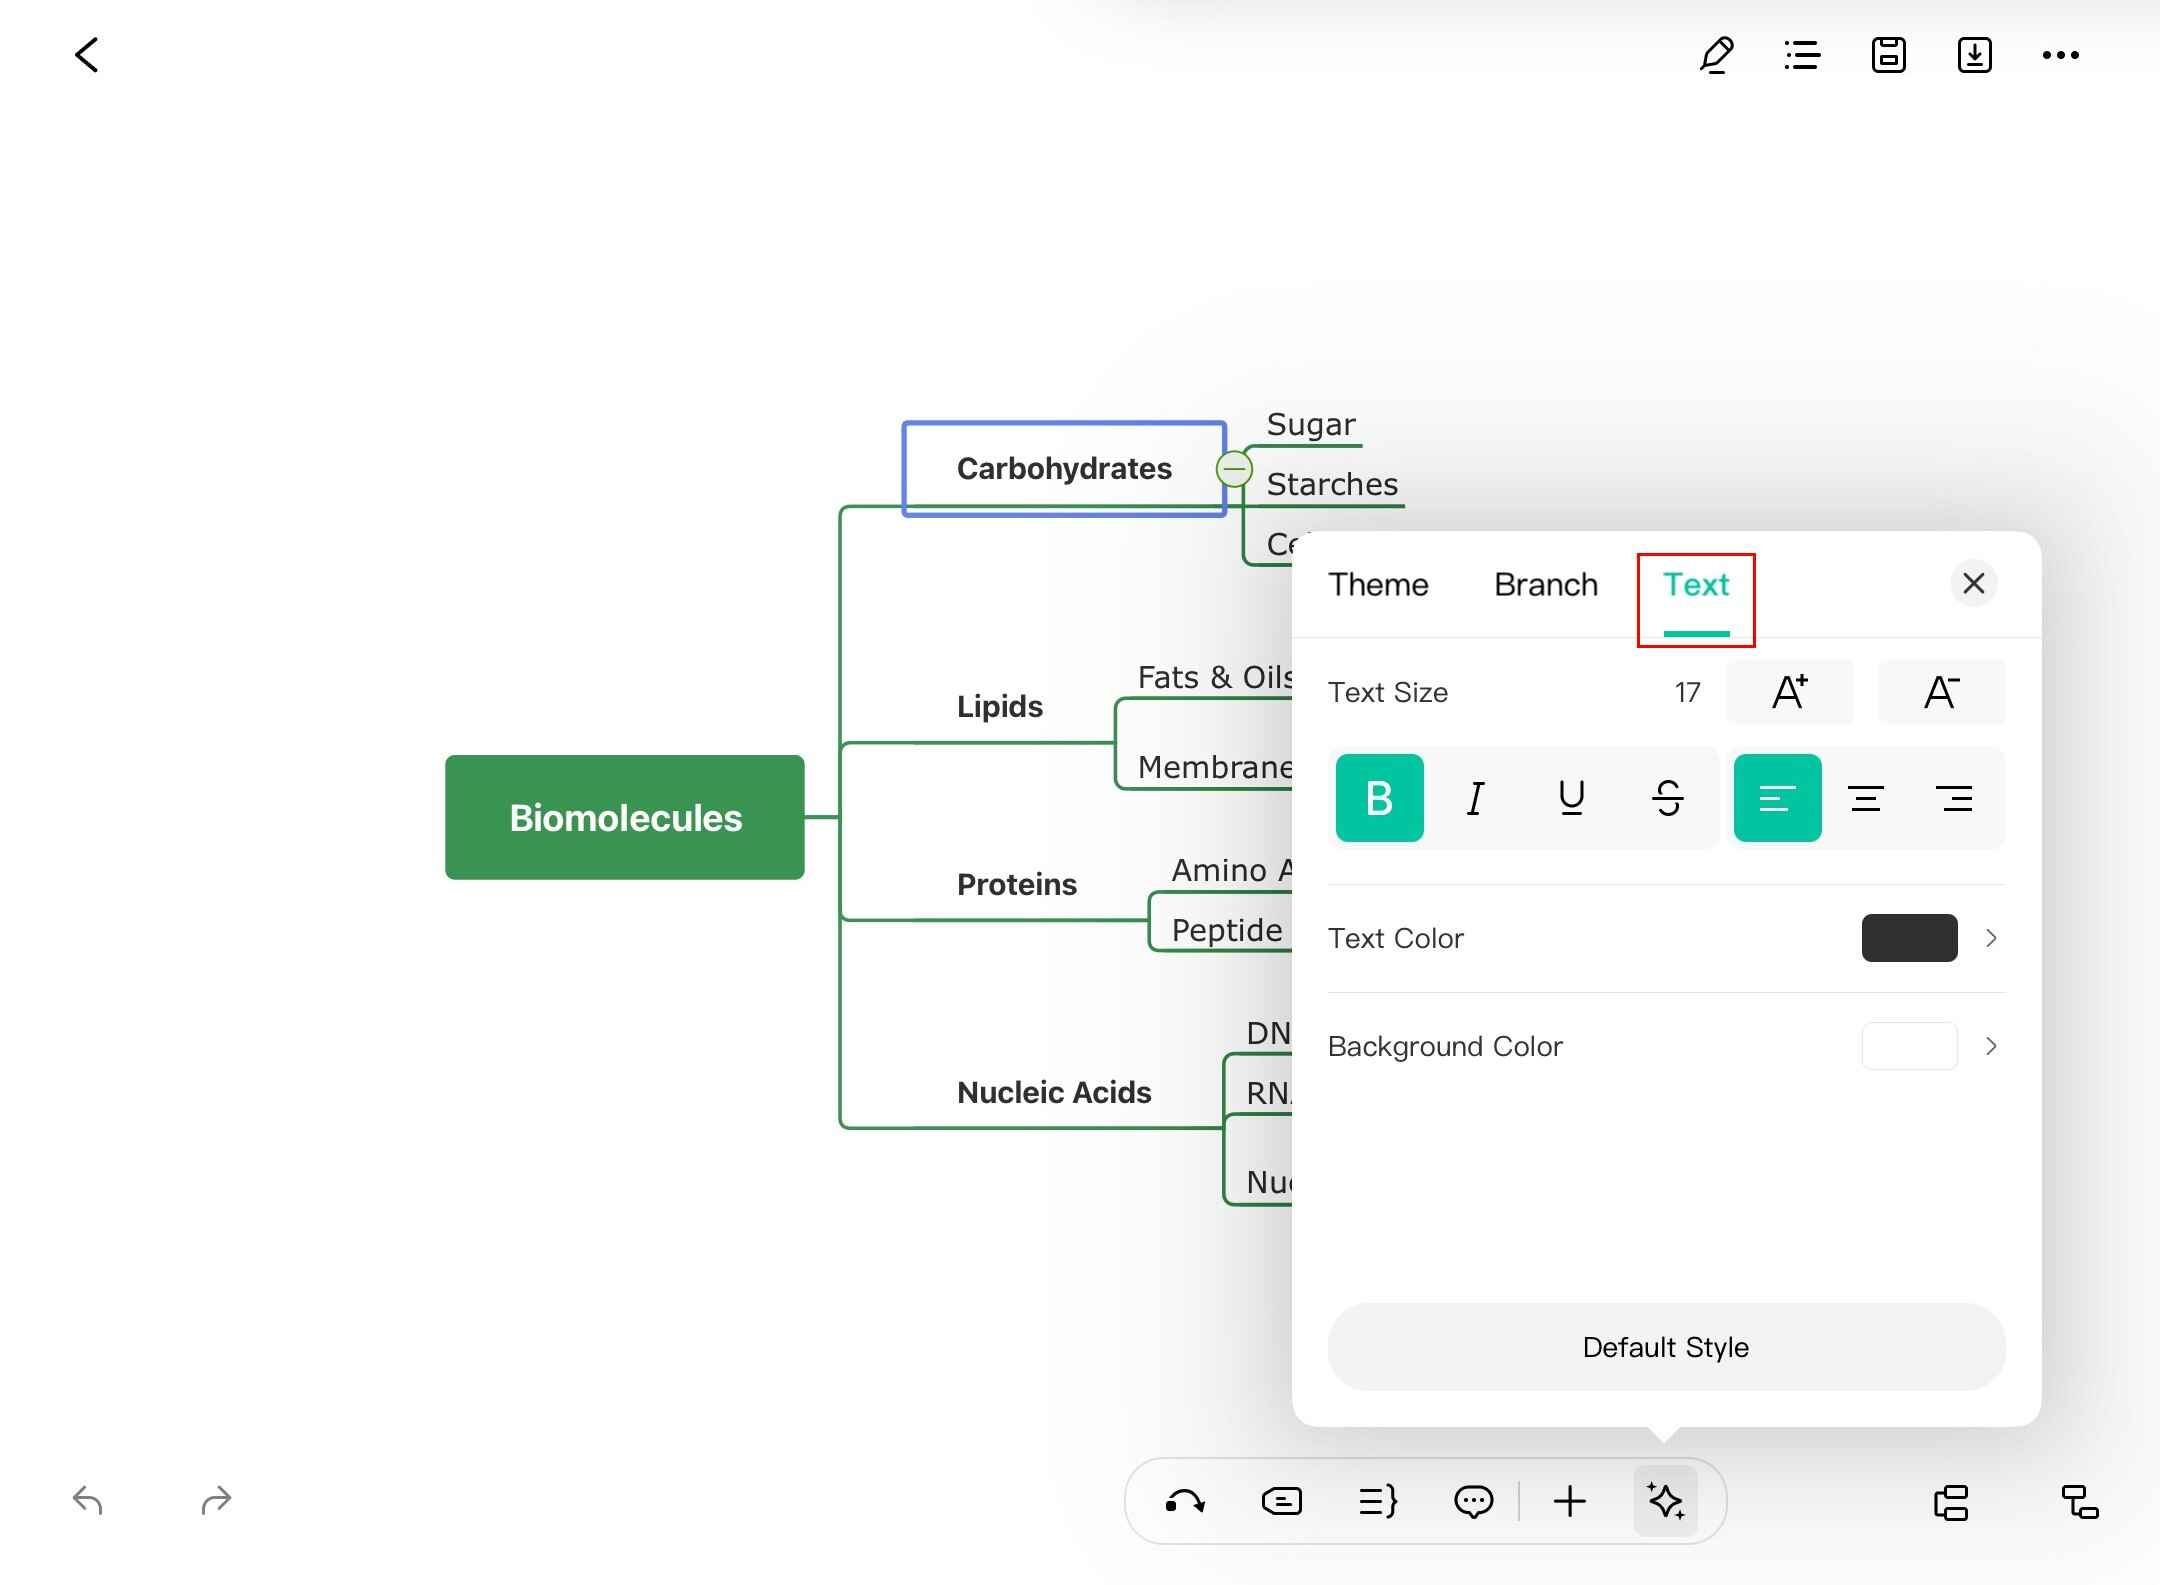
Task: Switch to the Theme tab
Action: click(x=1378, y=585)
